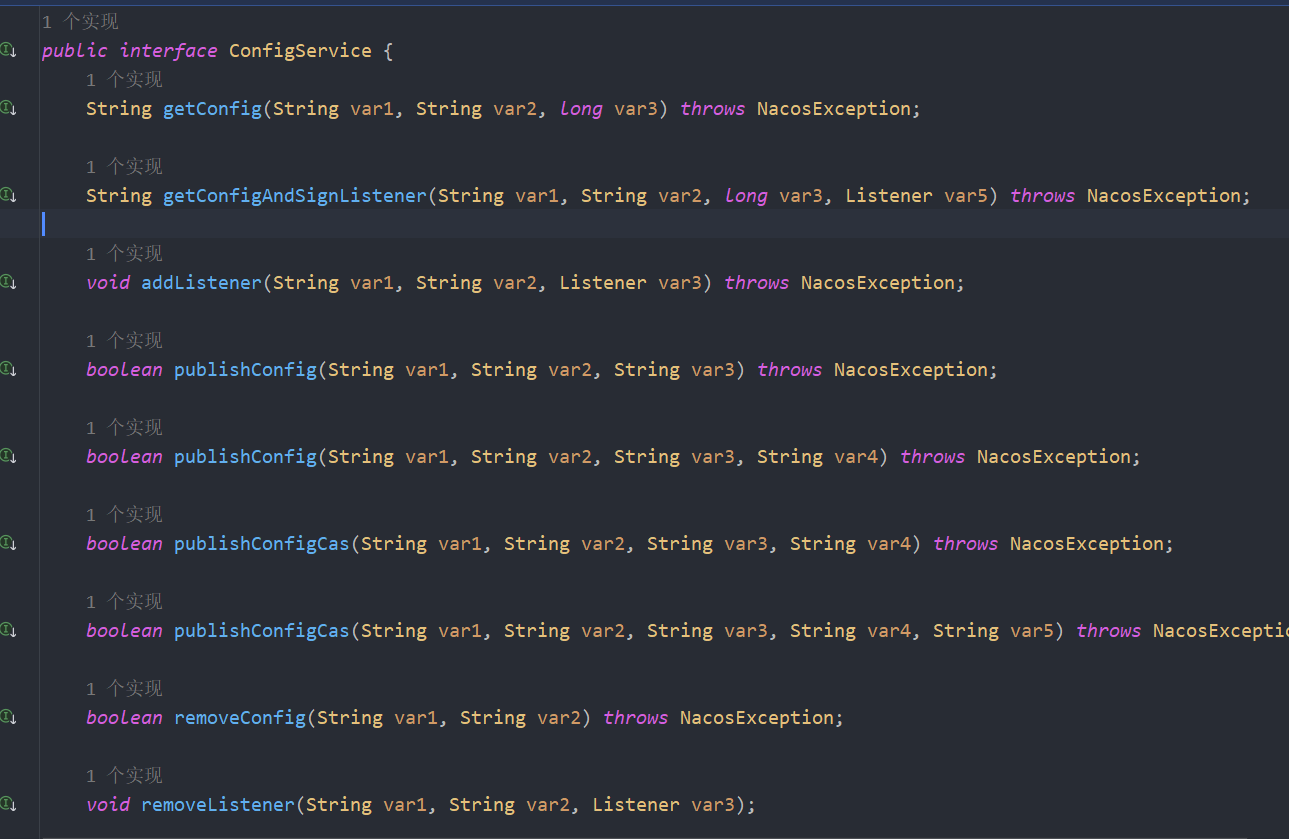Click 'throws' keyword on the removeConfig line

(636, 718)
